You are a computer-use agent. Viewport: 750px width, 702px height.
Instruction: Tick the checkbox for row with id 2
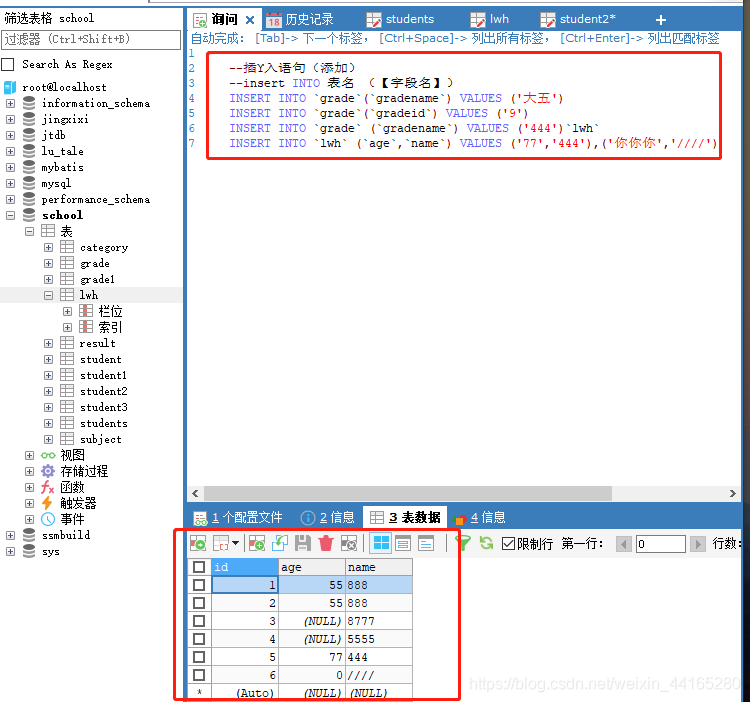(199, 603)
